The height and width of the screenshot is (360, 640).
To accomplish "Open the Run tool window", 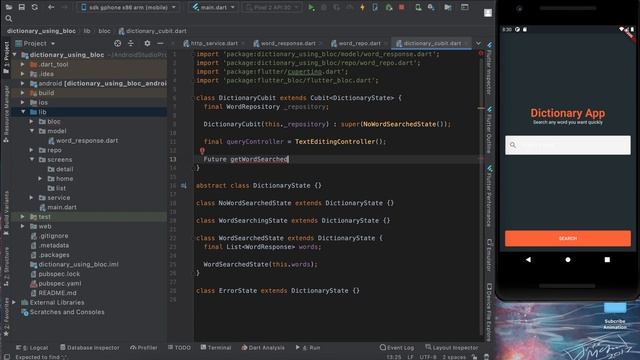I will click(x=308, y=347).
